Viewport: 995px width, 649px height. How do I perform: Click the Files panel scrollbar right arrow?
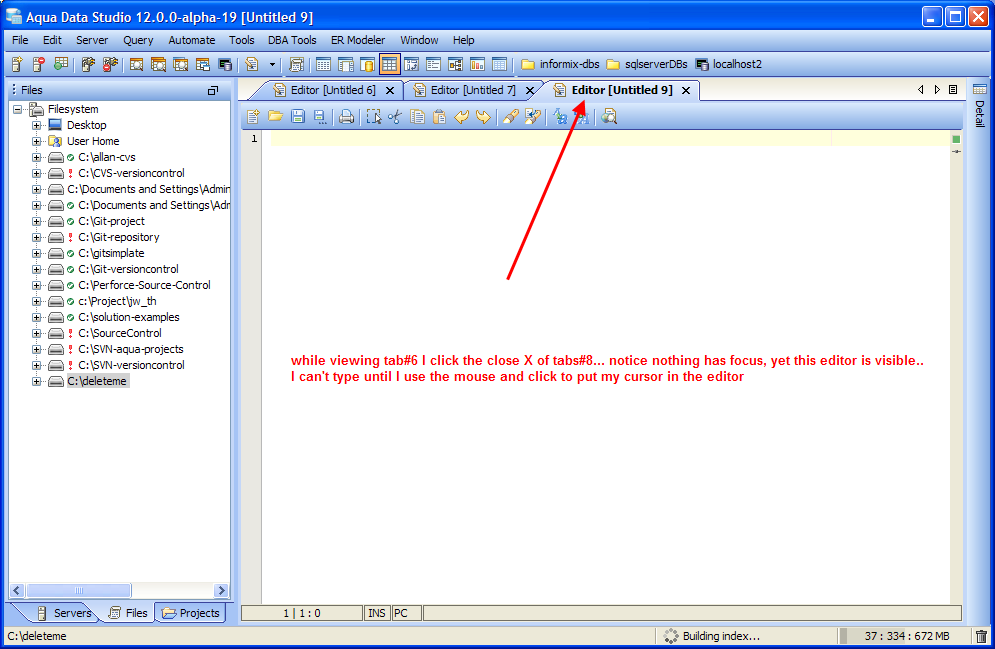221,590
